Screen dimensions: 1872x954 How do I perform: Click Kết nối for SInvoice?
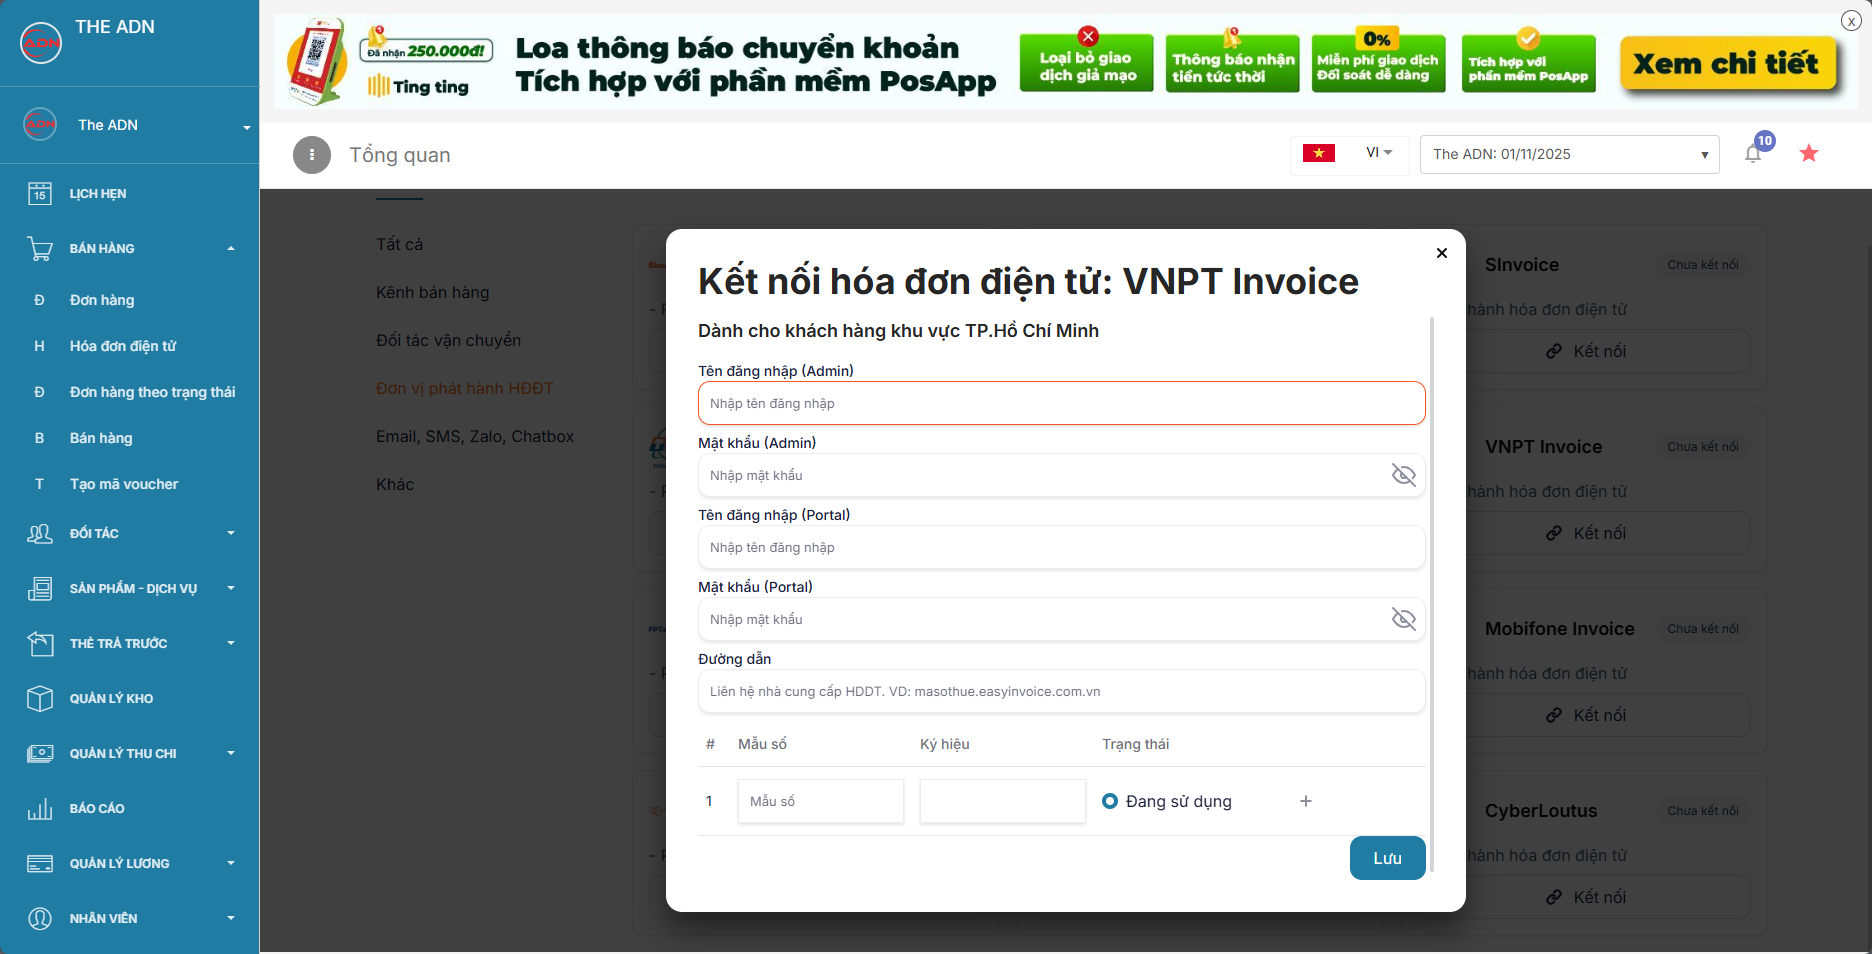click(x=1587, y=351)
